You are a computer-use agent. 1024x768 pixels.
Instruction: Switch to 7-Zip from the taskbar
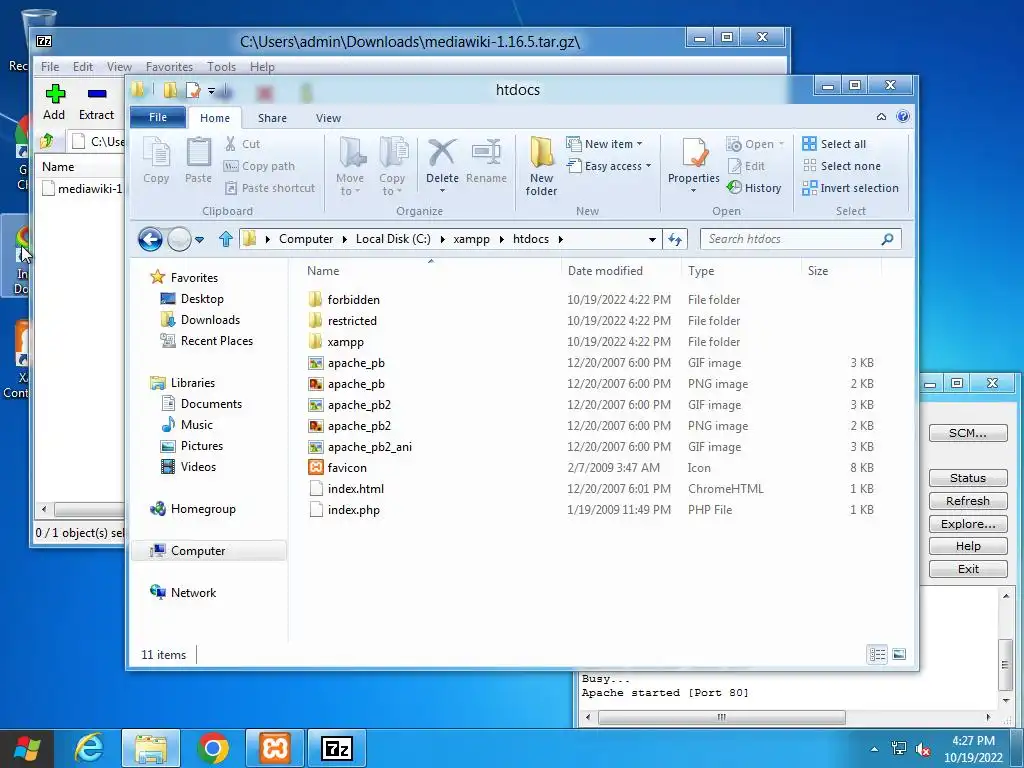337,748
